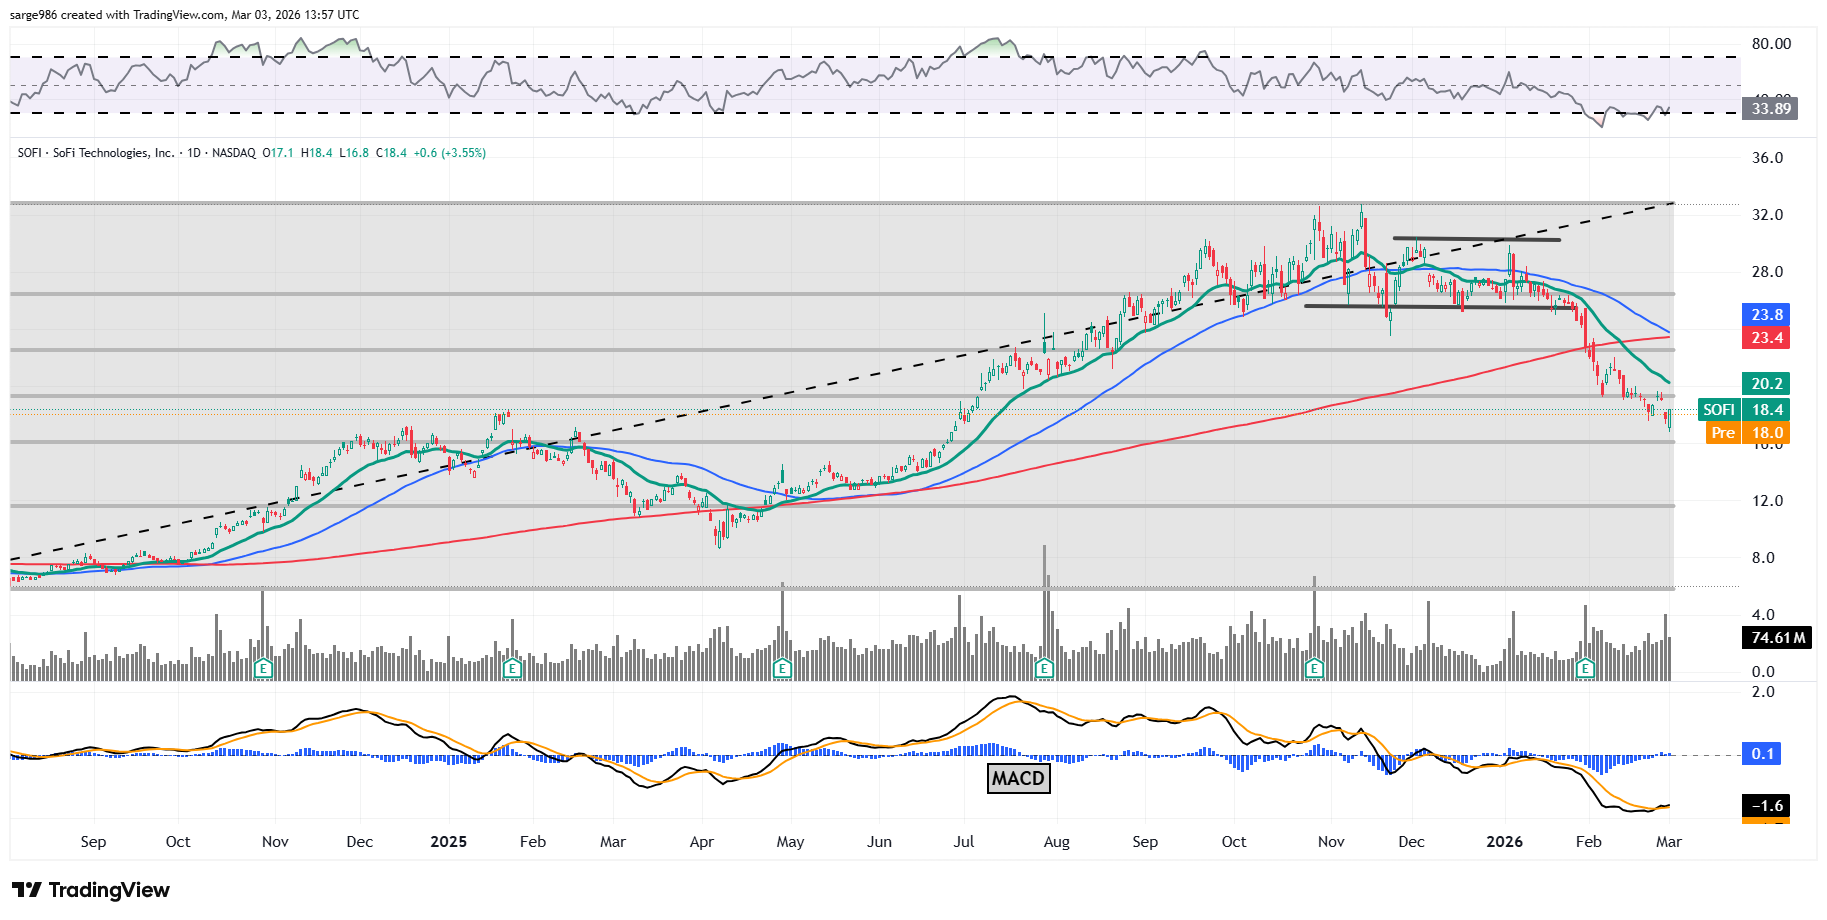Open the earnings marker before Nov 2025

[1314, 668]
